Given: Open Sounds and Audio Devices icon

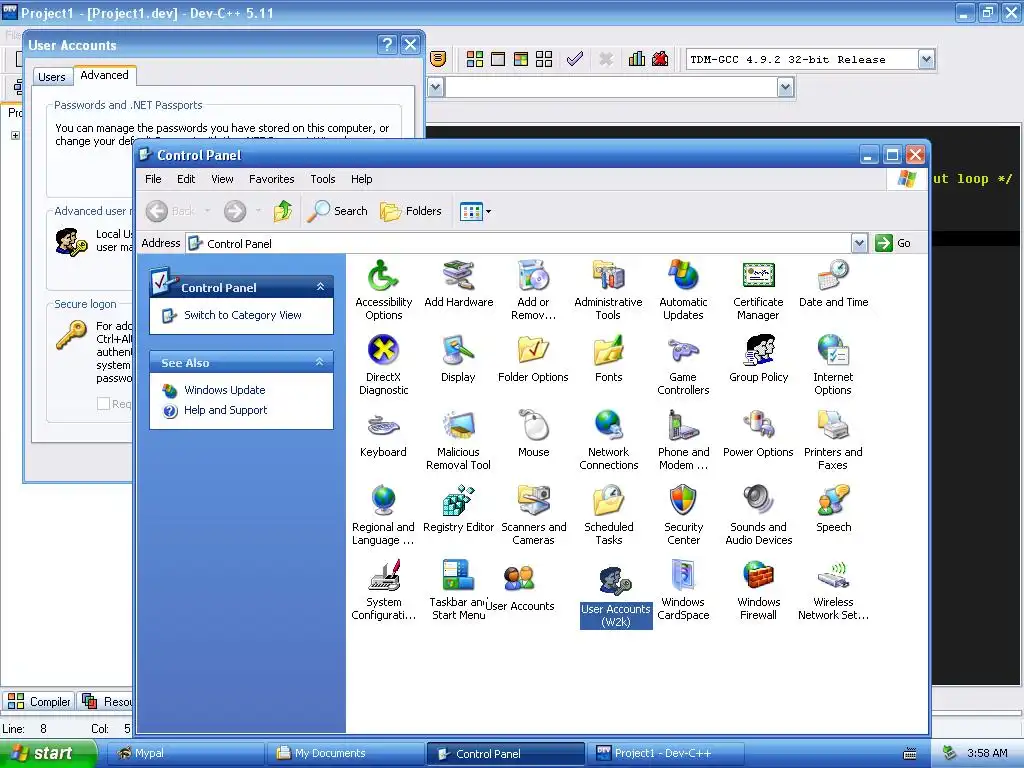Looking at the screenshot, I should (758, 515).
